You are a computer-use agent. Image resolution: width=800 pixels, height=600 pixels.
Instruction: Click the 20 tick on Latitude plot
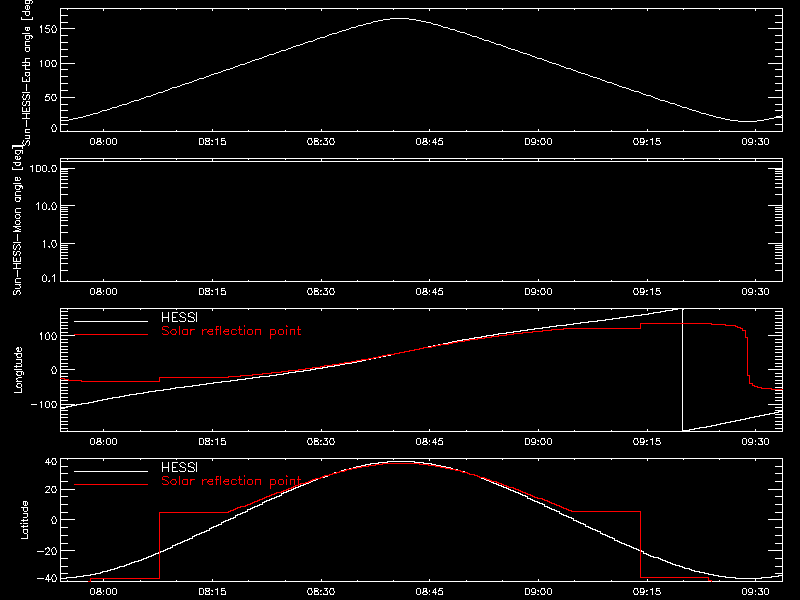tap(51, 490)
